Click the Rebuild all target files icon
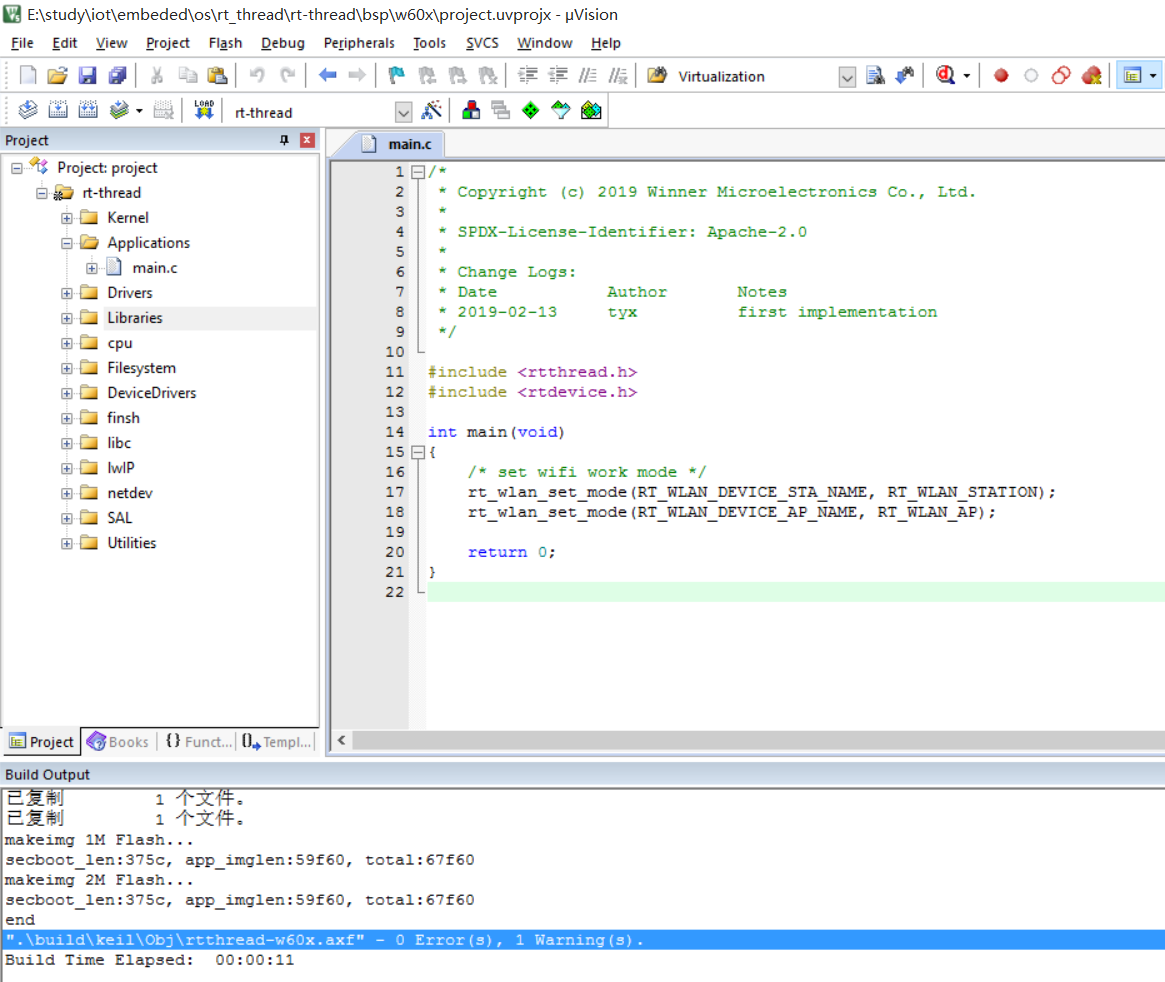Image resolution: width=1165 pixels, height=982 pixels. coord(88,111)
